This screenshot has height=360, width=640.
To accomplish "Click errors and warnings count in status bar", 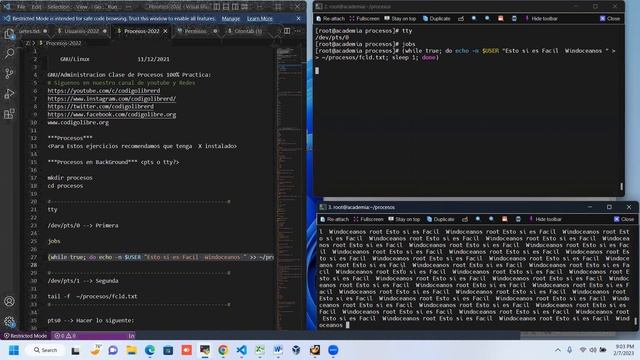I will pos(65,336).
